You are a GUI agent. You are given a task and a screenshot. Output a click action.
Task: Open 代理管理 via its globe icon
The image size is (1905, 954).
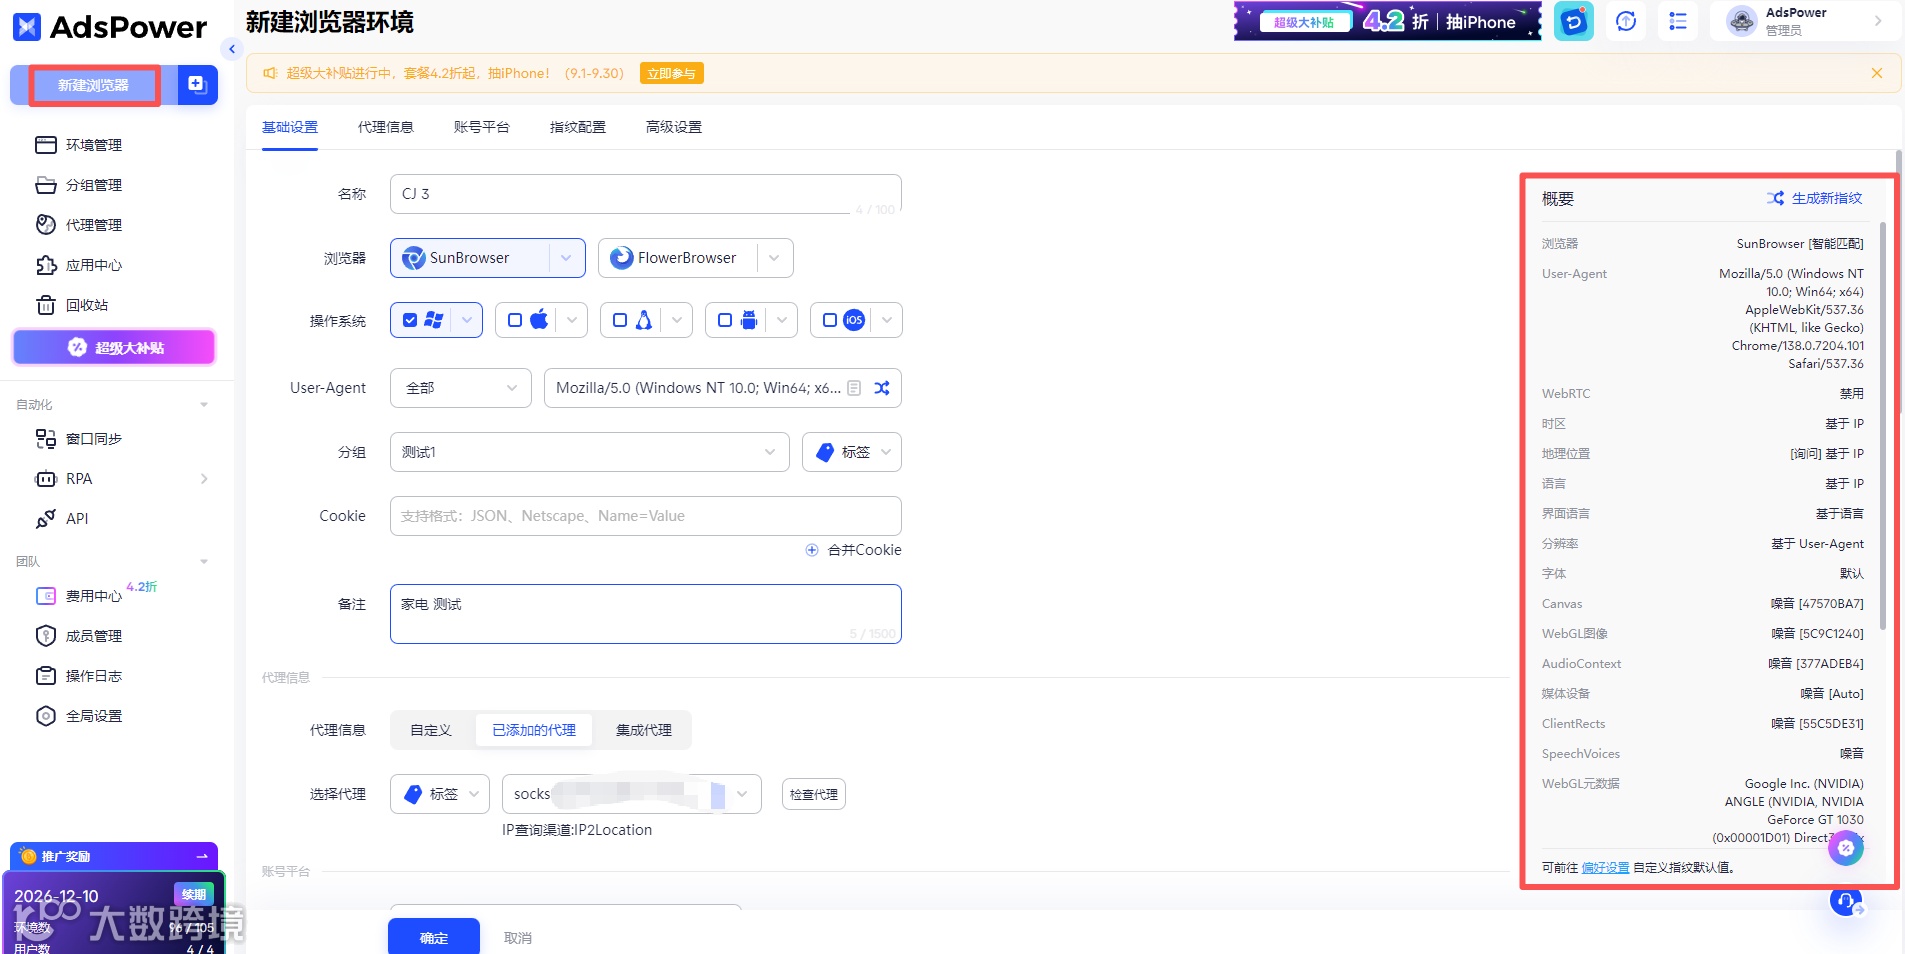pos(46,225)
